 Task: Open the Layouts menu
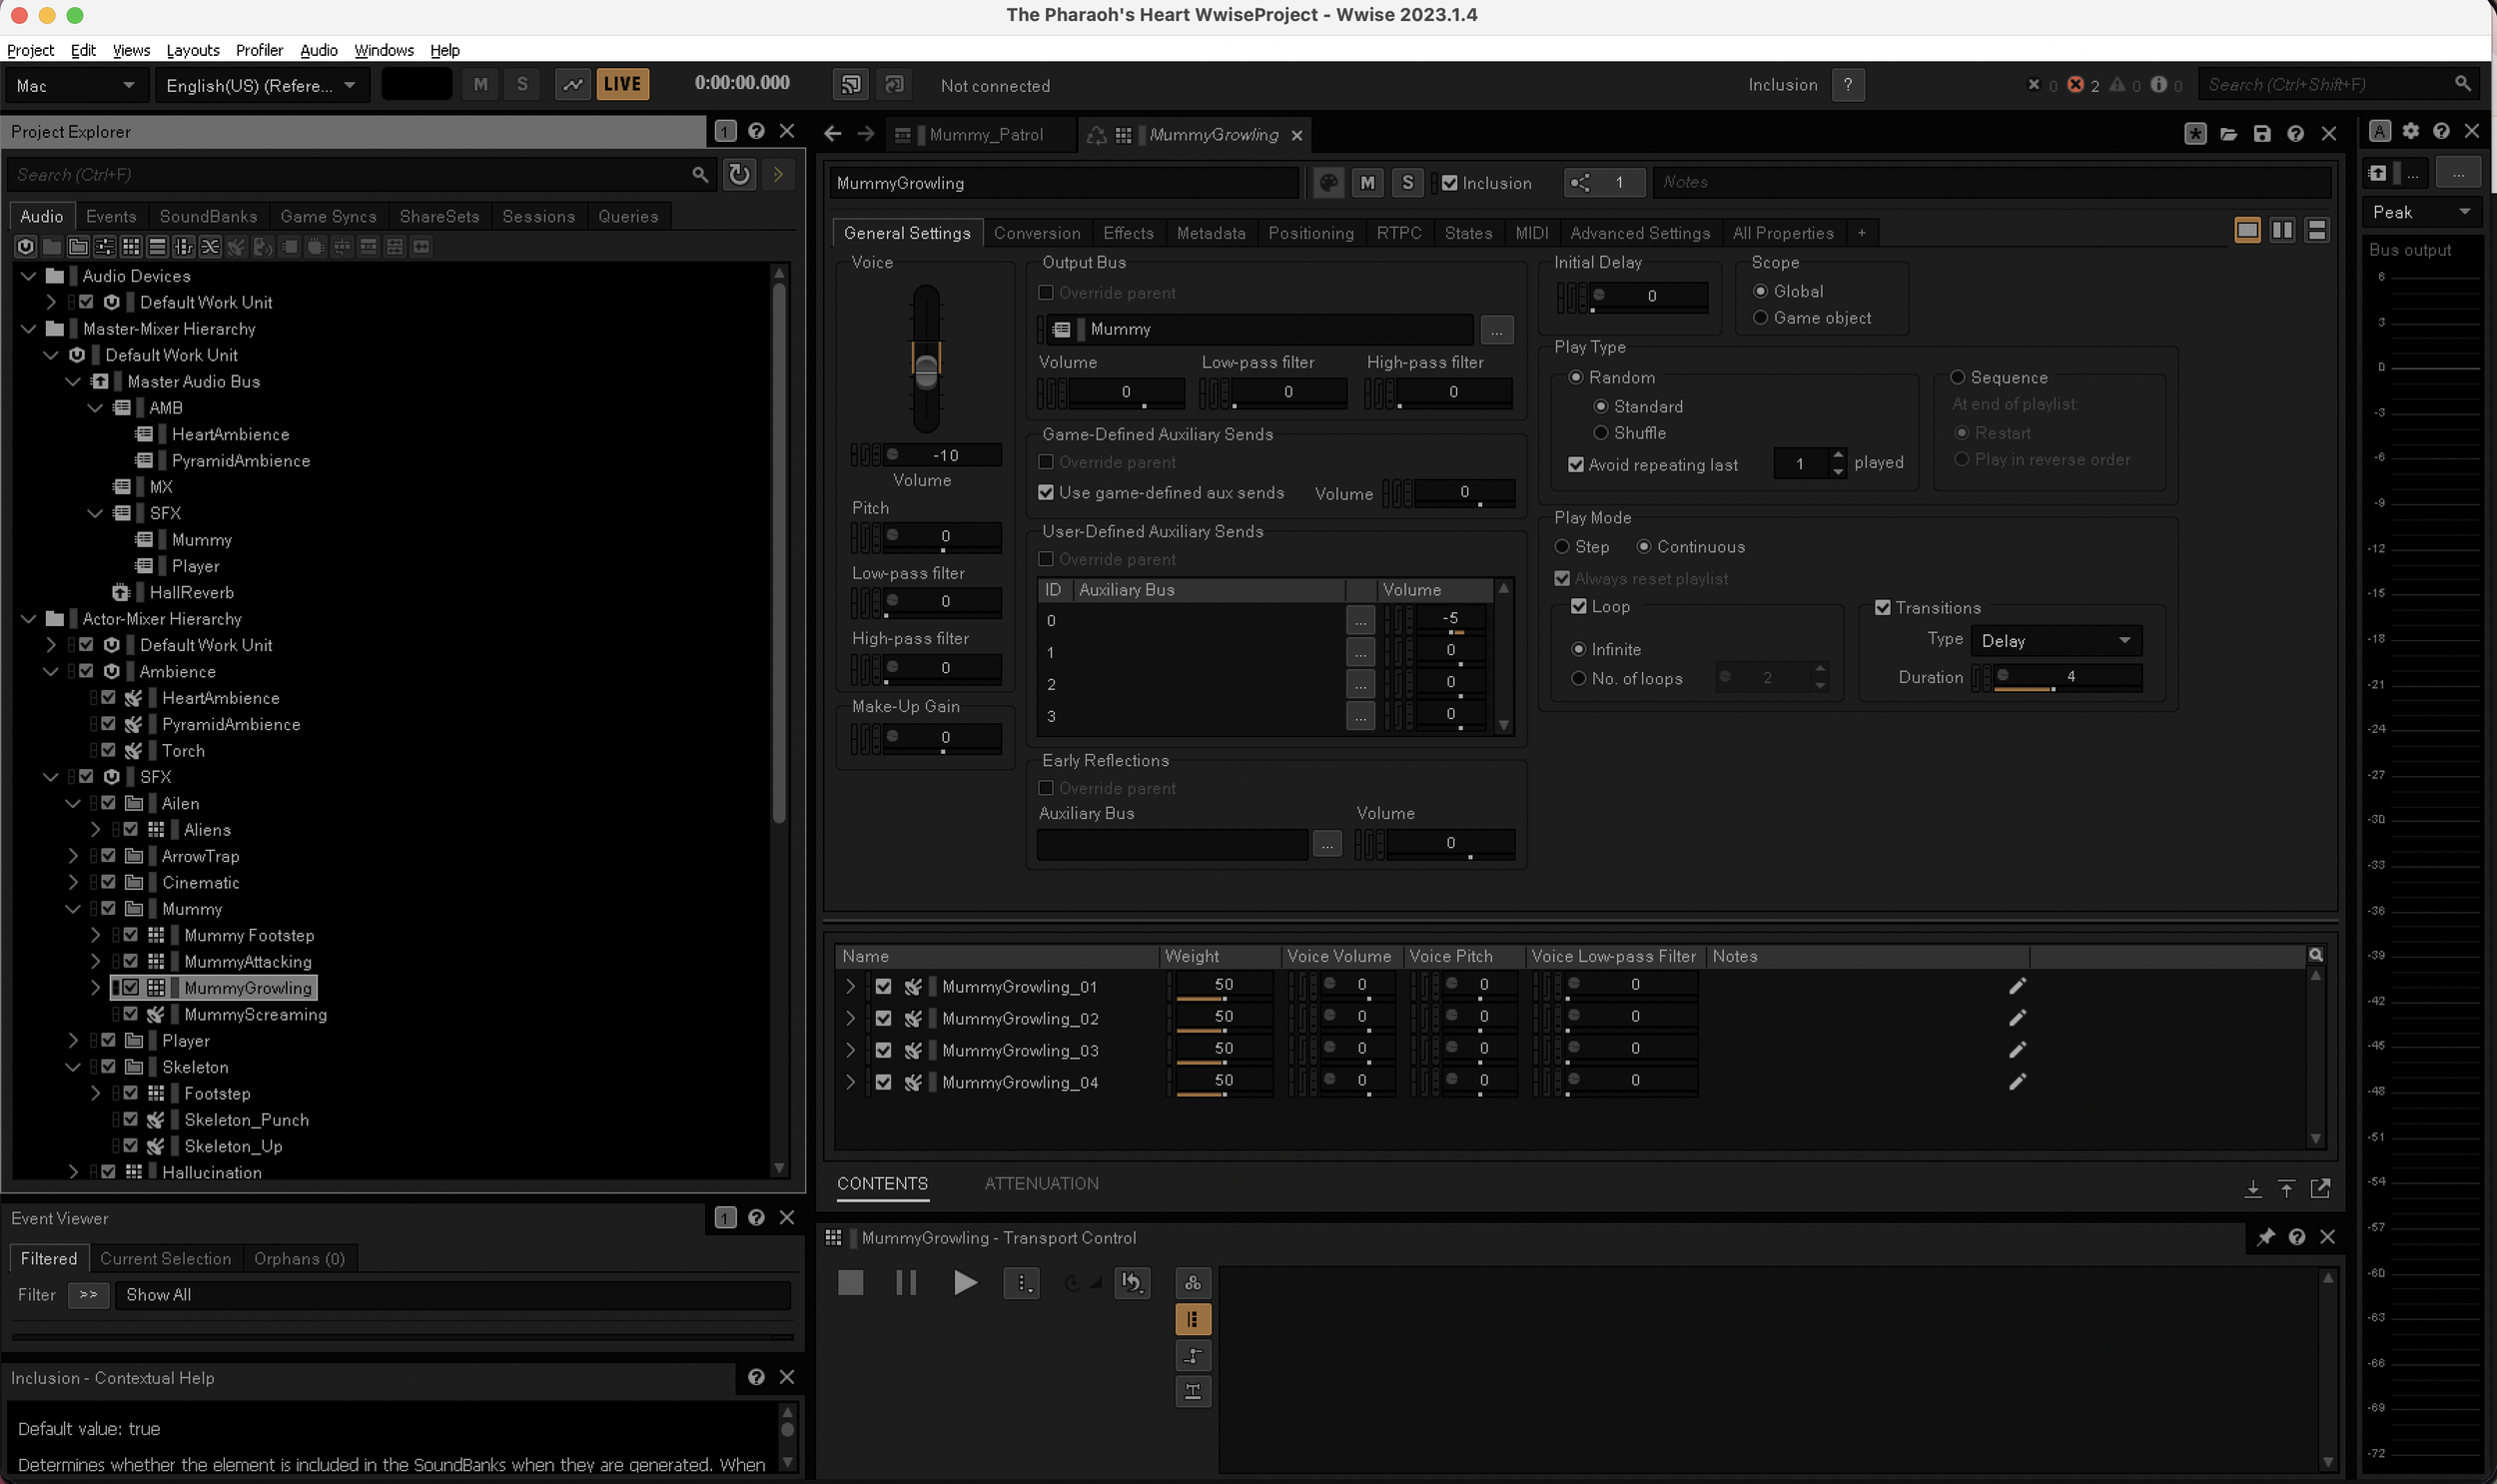[x=192, y=50]
